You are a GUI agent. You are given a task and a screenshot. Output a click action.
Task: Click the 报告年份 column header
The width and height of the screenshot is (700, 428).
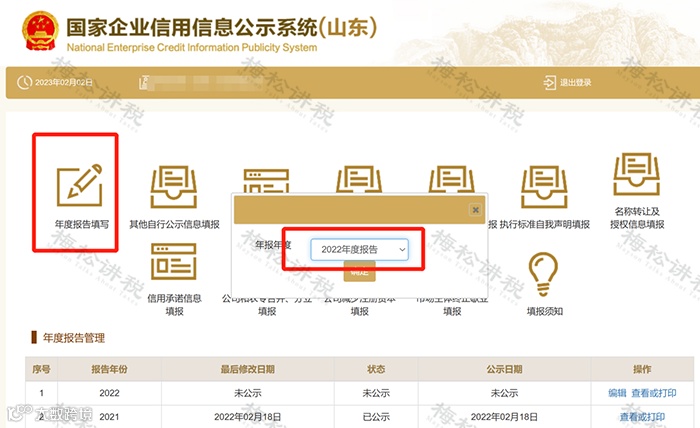[x=109, y=369]
